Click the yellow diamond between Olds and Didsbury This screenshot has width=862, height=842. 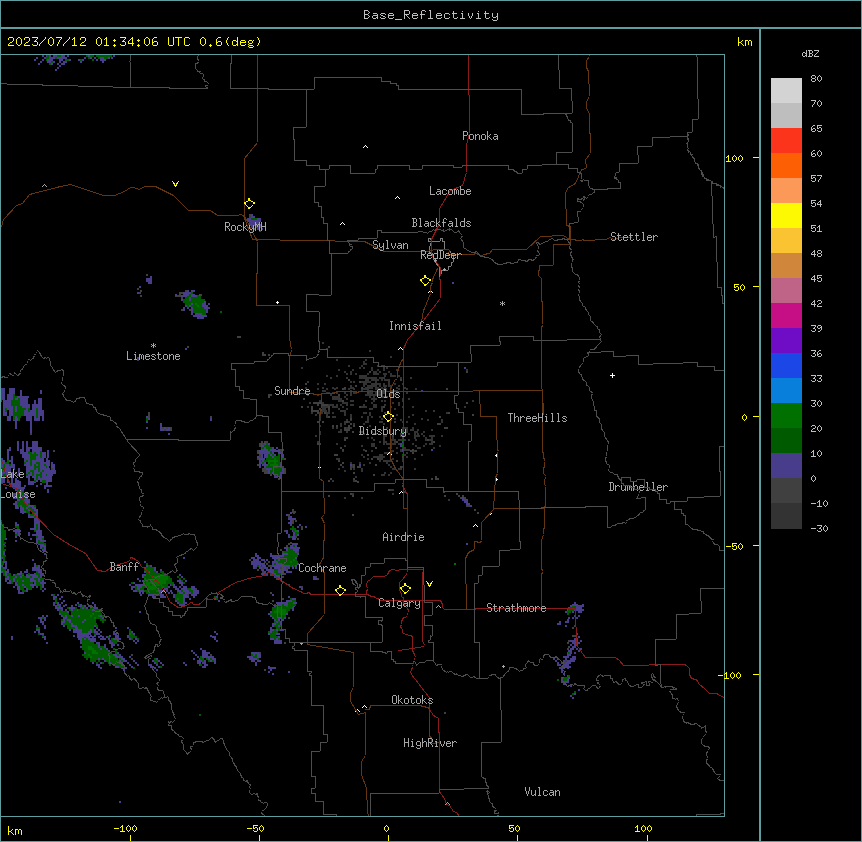[388, 417]
